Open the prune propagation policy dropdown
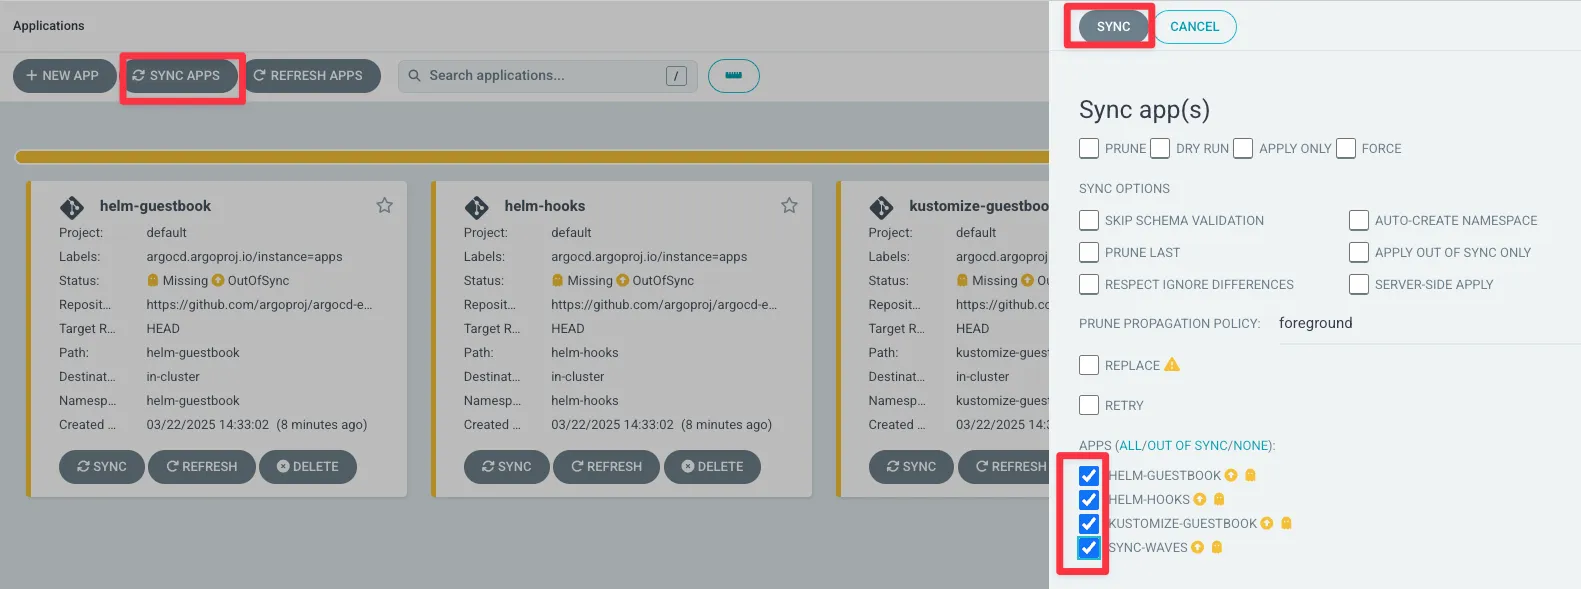Image resolution: width=1581 pixels, height=589 pixels. [1429, 324]
